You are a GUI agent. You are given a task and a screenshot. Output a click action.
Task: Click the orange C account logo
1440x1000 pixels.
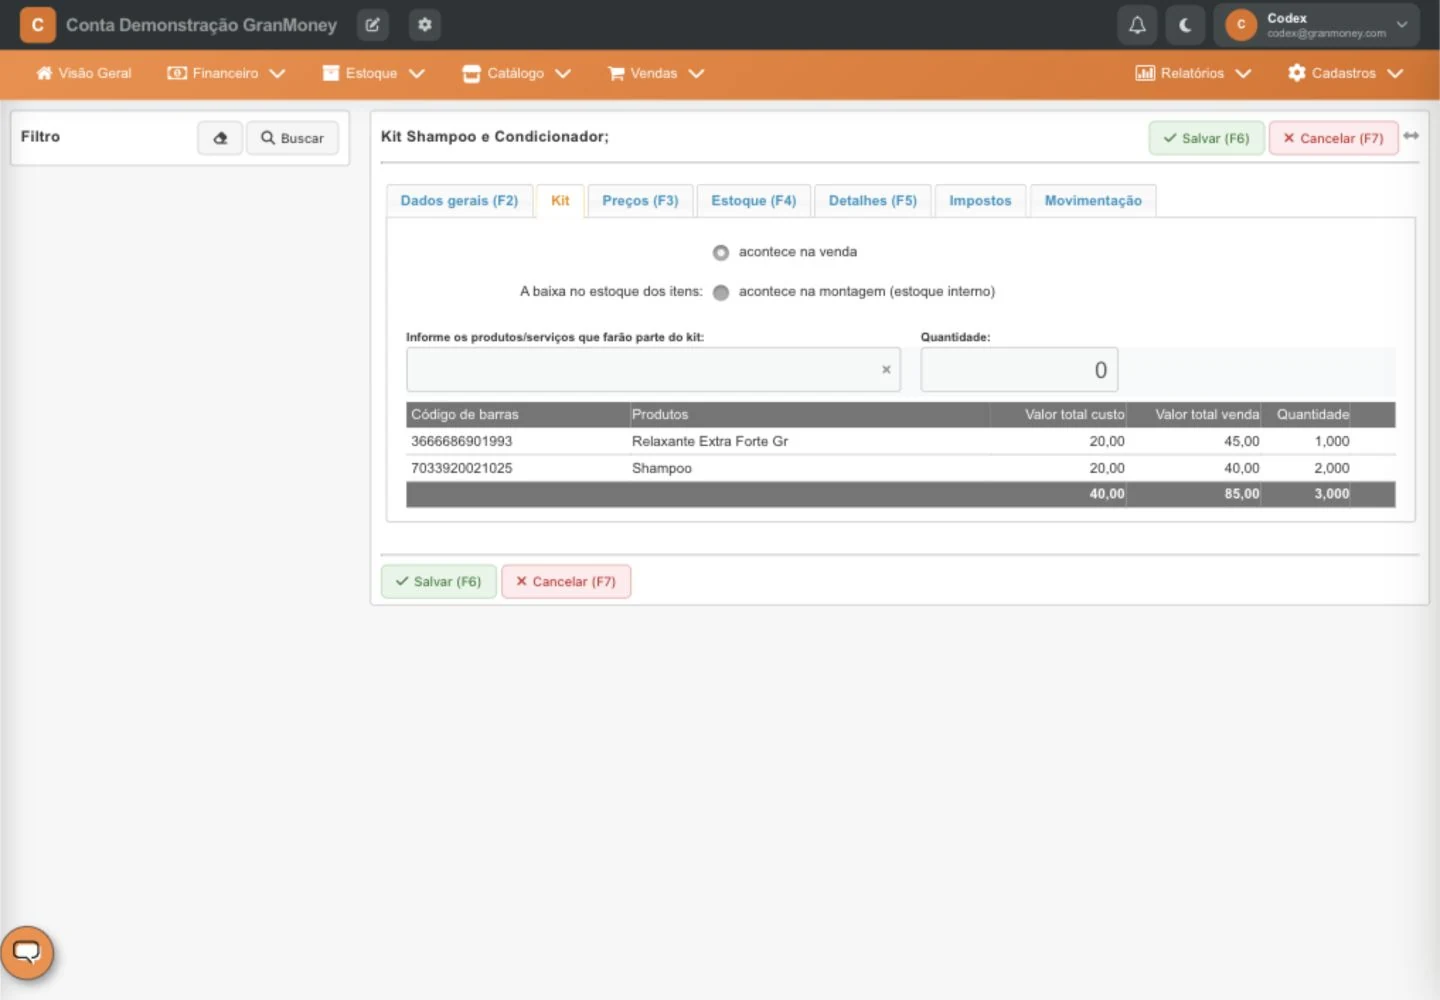coord(38,25)
